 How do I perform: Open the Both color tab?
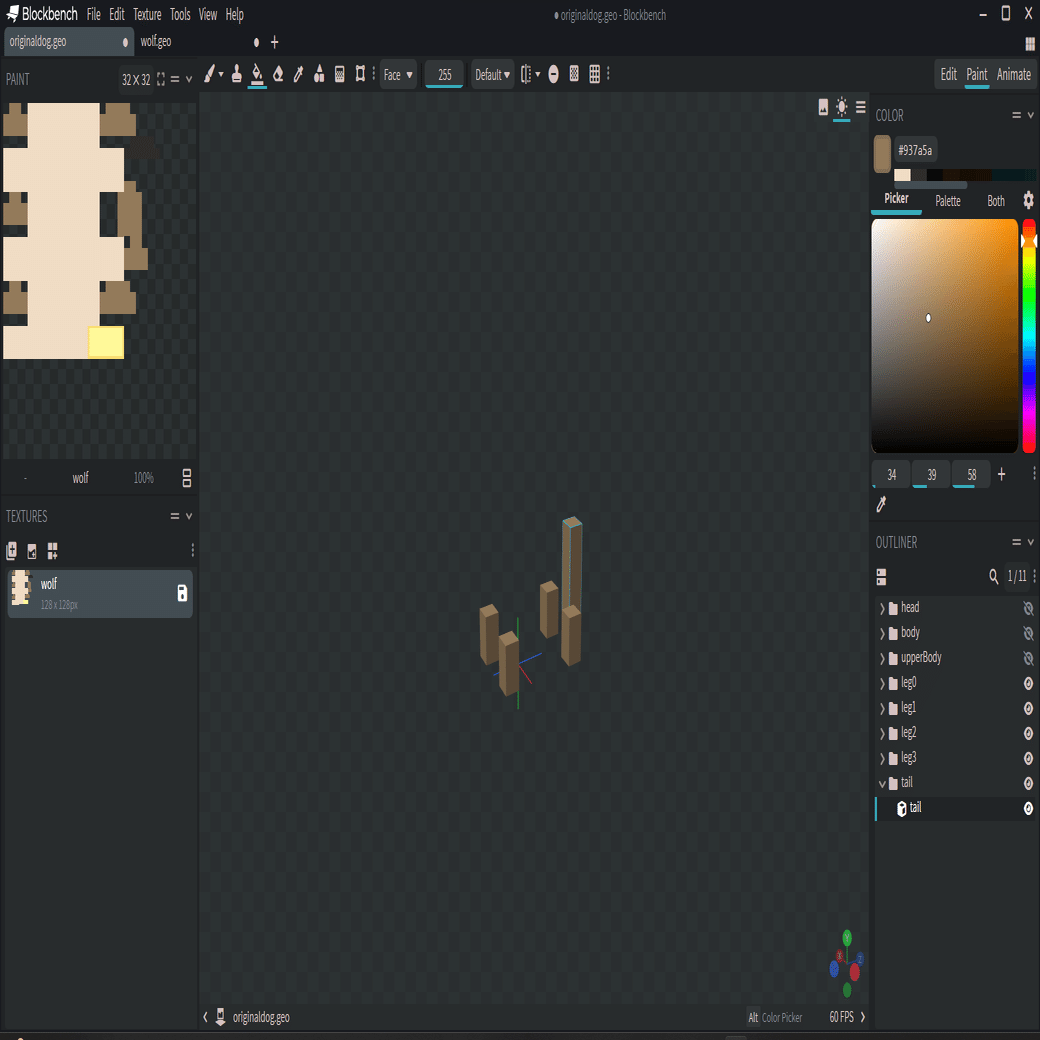coord(996,201)
